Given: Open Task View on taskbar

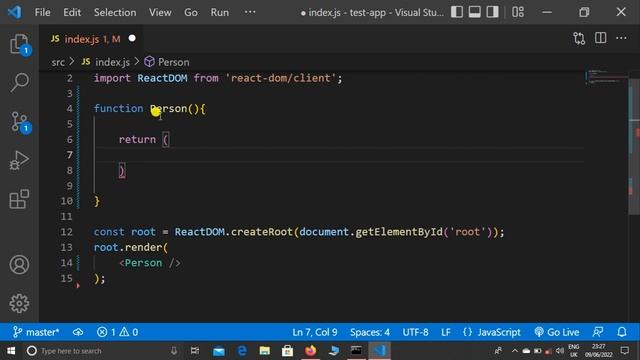Looking at the screenshot, I should (195, 351).
